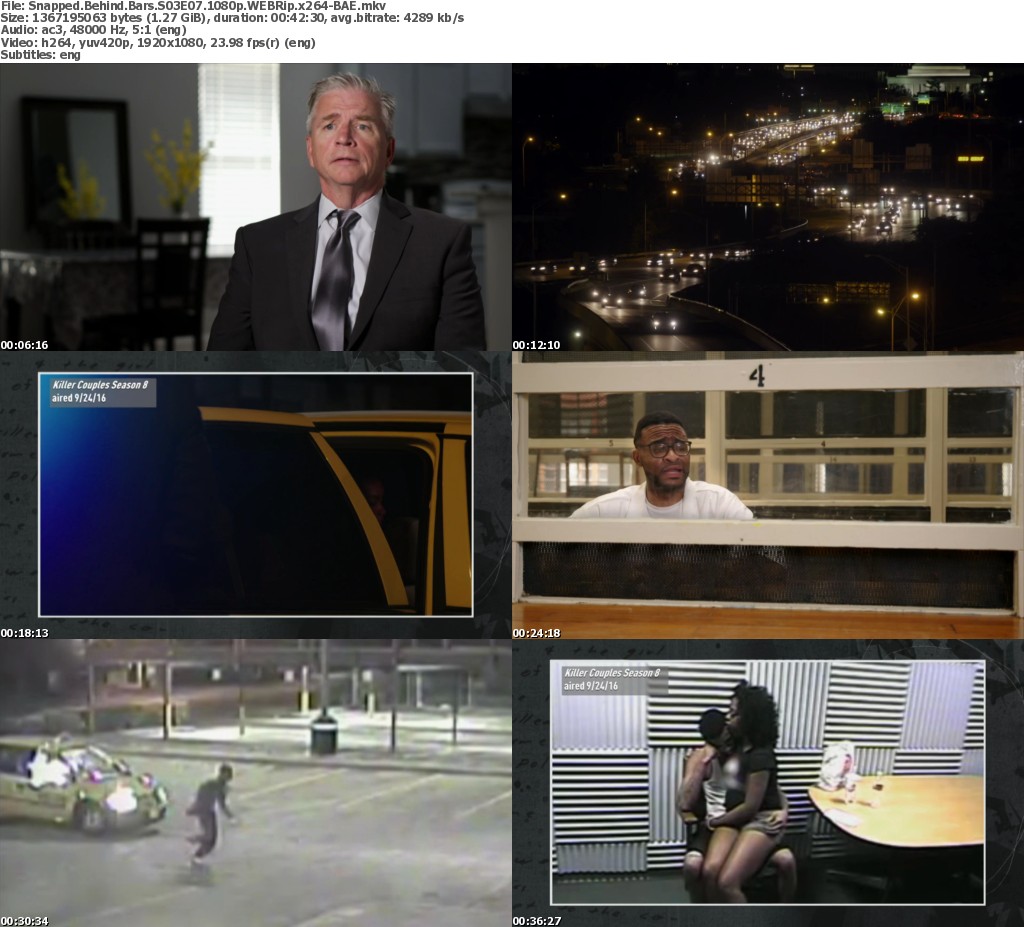This screenshot has height=927, width=1024.
Task: Select the Video h264 info line
Action: click(160, 42)
